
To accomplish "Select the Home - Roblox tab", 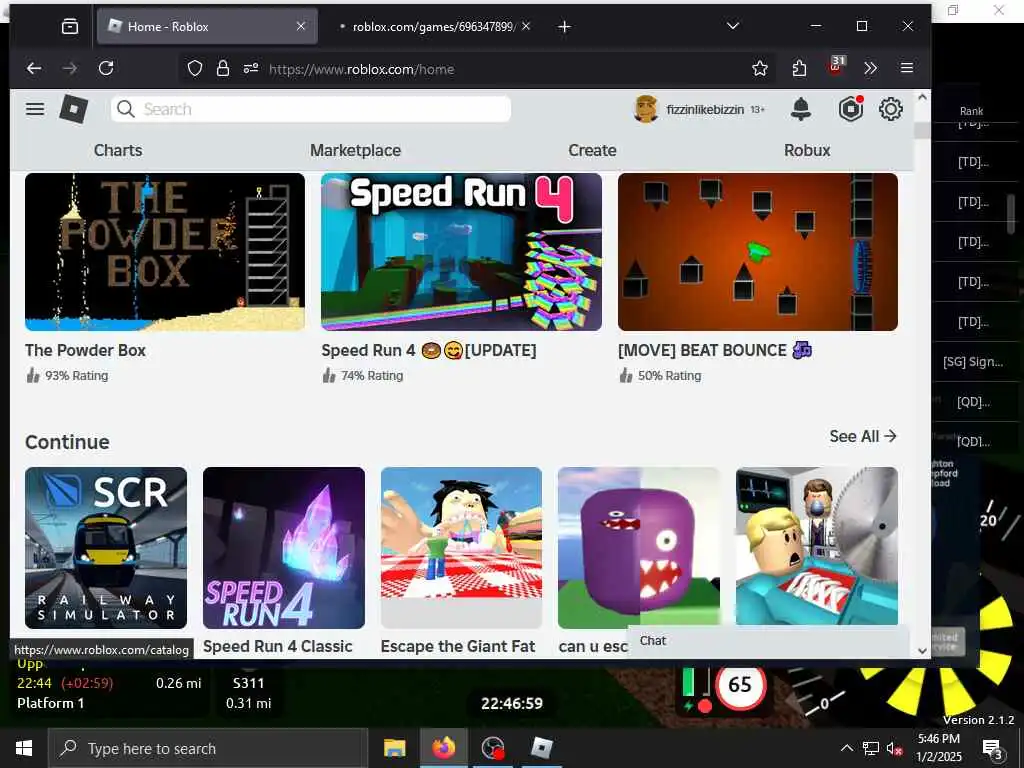I will 207,26.
